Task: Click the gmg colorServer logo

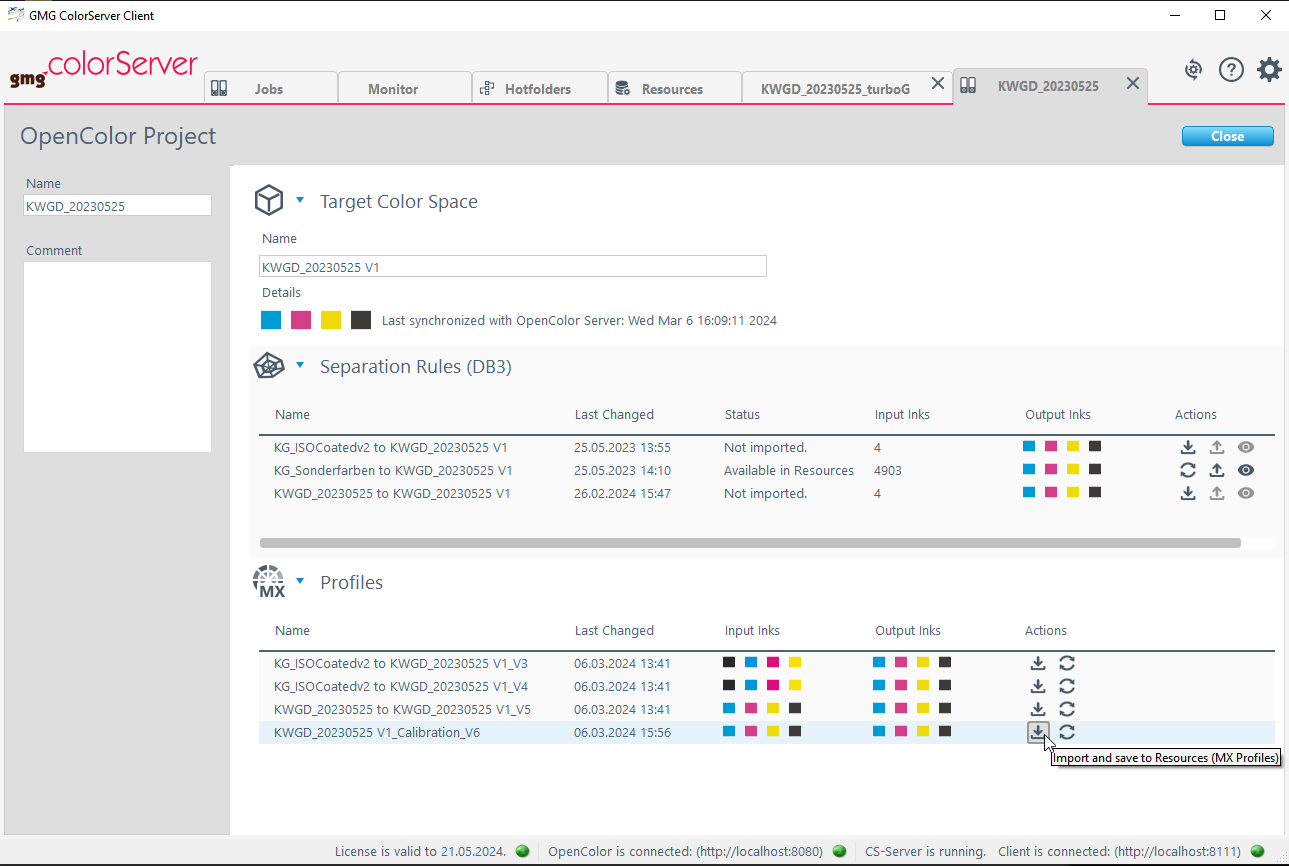Action: (x=103, y=70)
